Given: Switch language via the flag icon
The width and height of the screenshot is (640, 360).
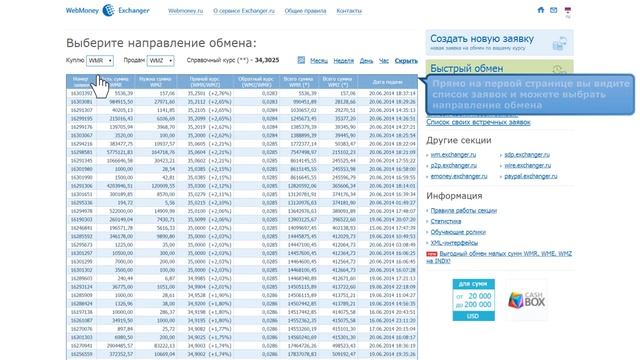Looking at the screenshot, I should 568,10.
